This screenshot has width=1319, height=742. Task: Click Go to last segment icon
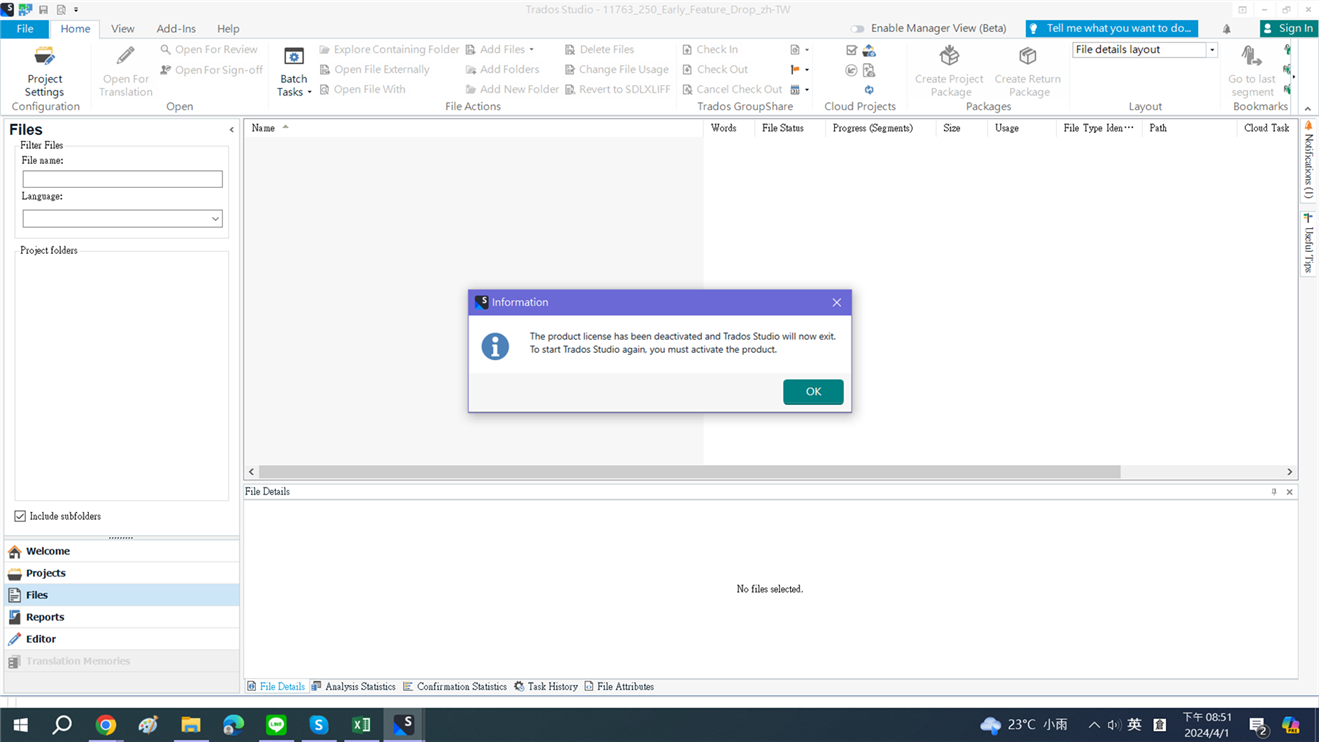[1251, 56]
